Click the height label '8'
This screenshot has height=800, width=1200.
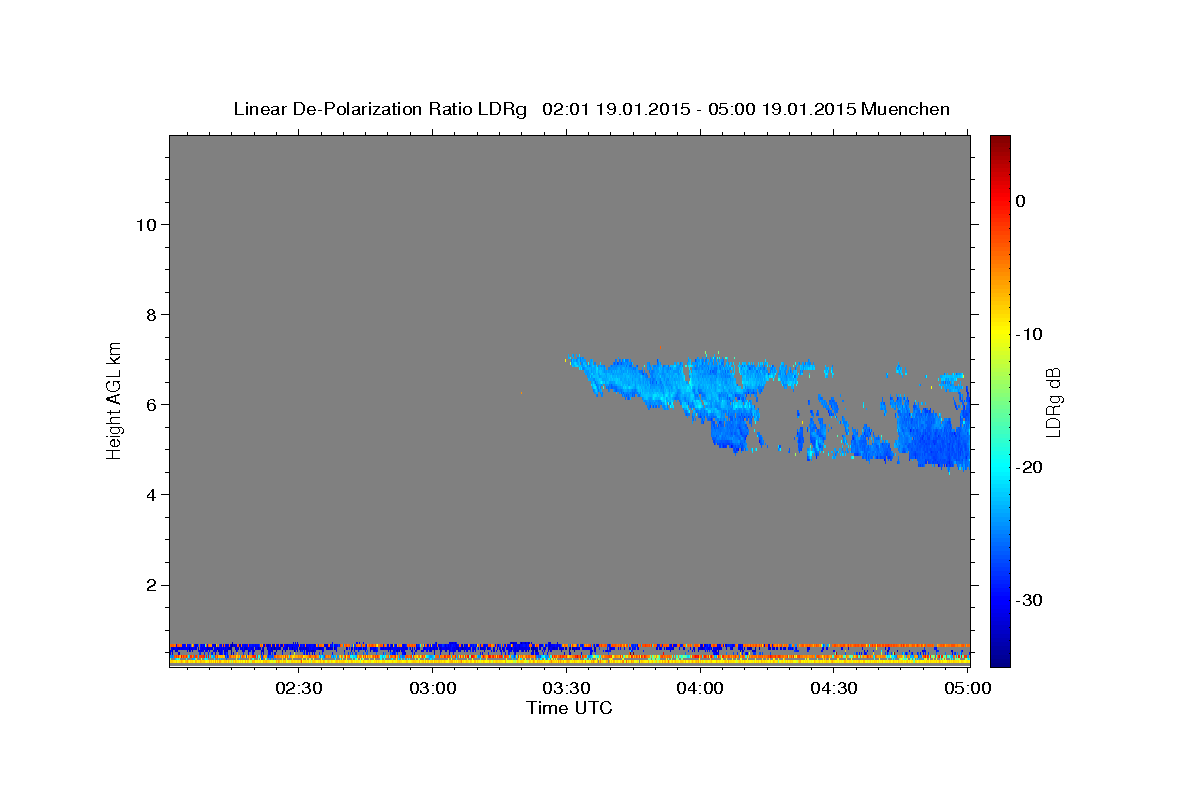click(149, 314)
